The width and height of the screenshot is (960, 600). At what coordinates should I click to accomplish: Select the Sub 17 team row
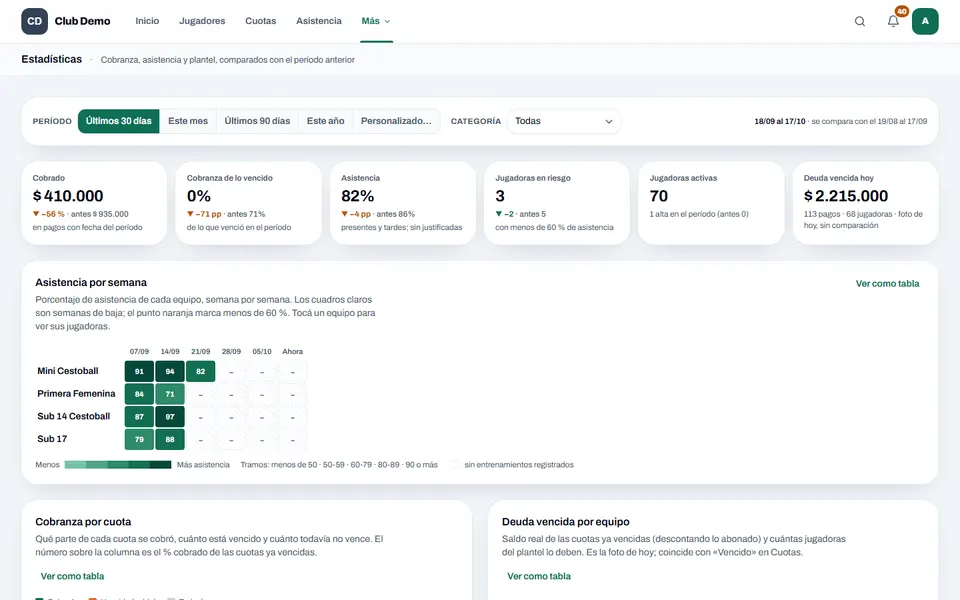[x=52, y=439]
